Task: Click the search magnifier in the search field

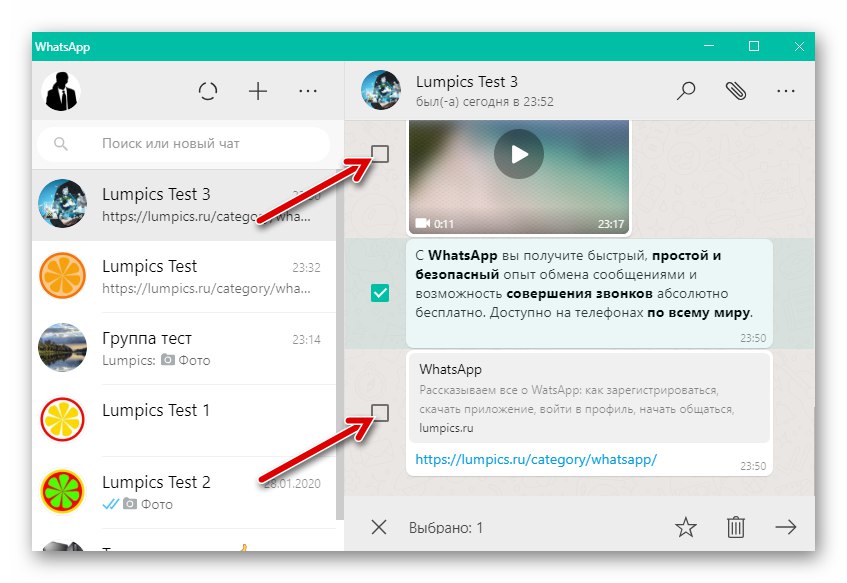Action: pyautogui.click(x=61, y=144)
